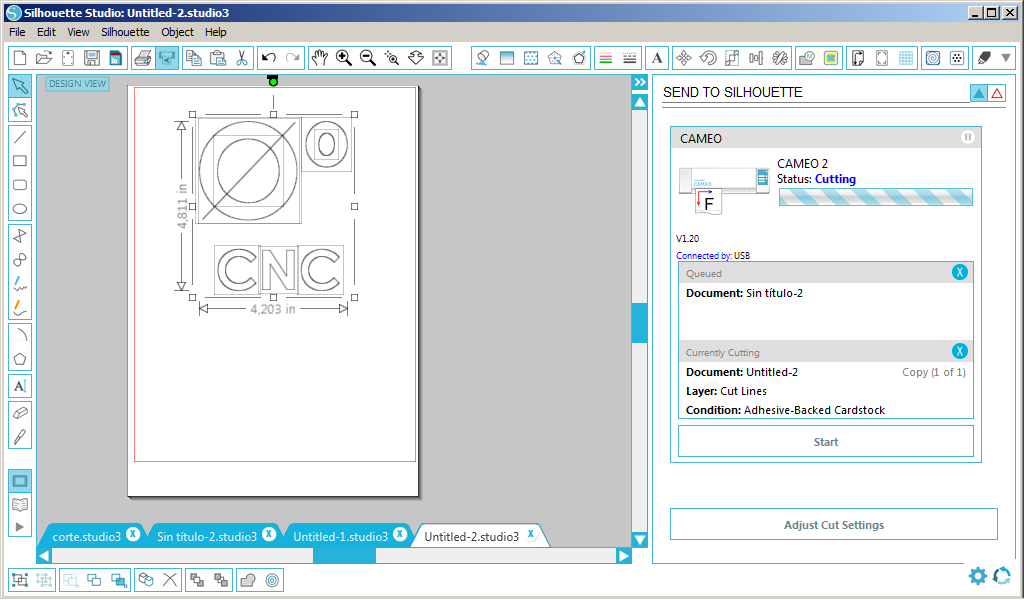The image size is (1024, 600).
Task: Expand the toolbar overflow arrow
Action: click(x=1006, y=58)
